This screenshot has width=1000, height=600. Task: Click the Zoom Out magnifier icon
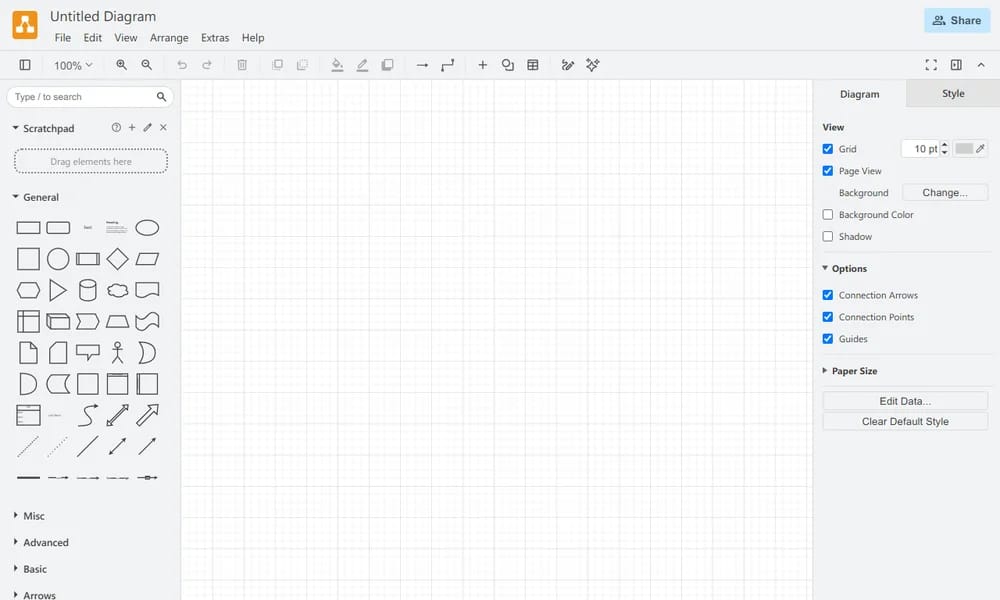147,65
